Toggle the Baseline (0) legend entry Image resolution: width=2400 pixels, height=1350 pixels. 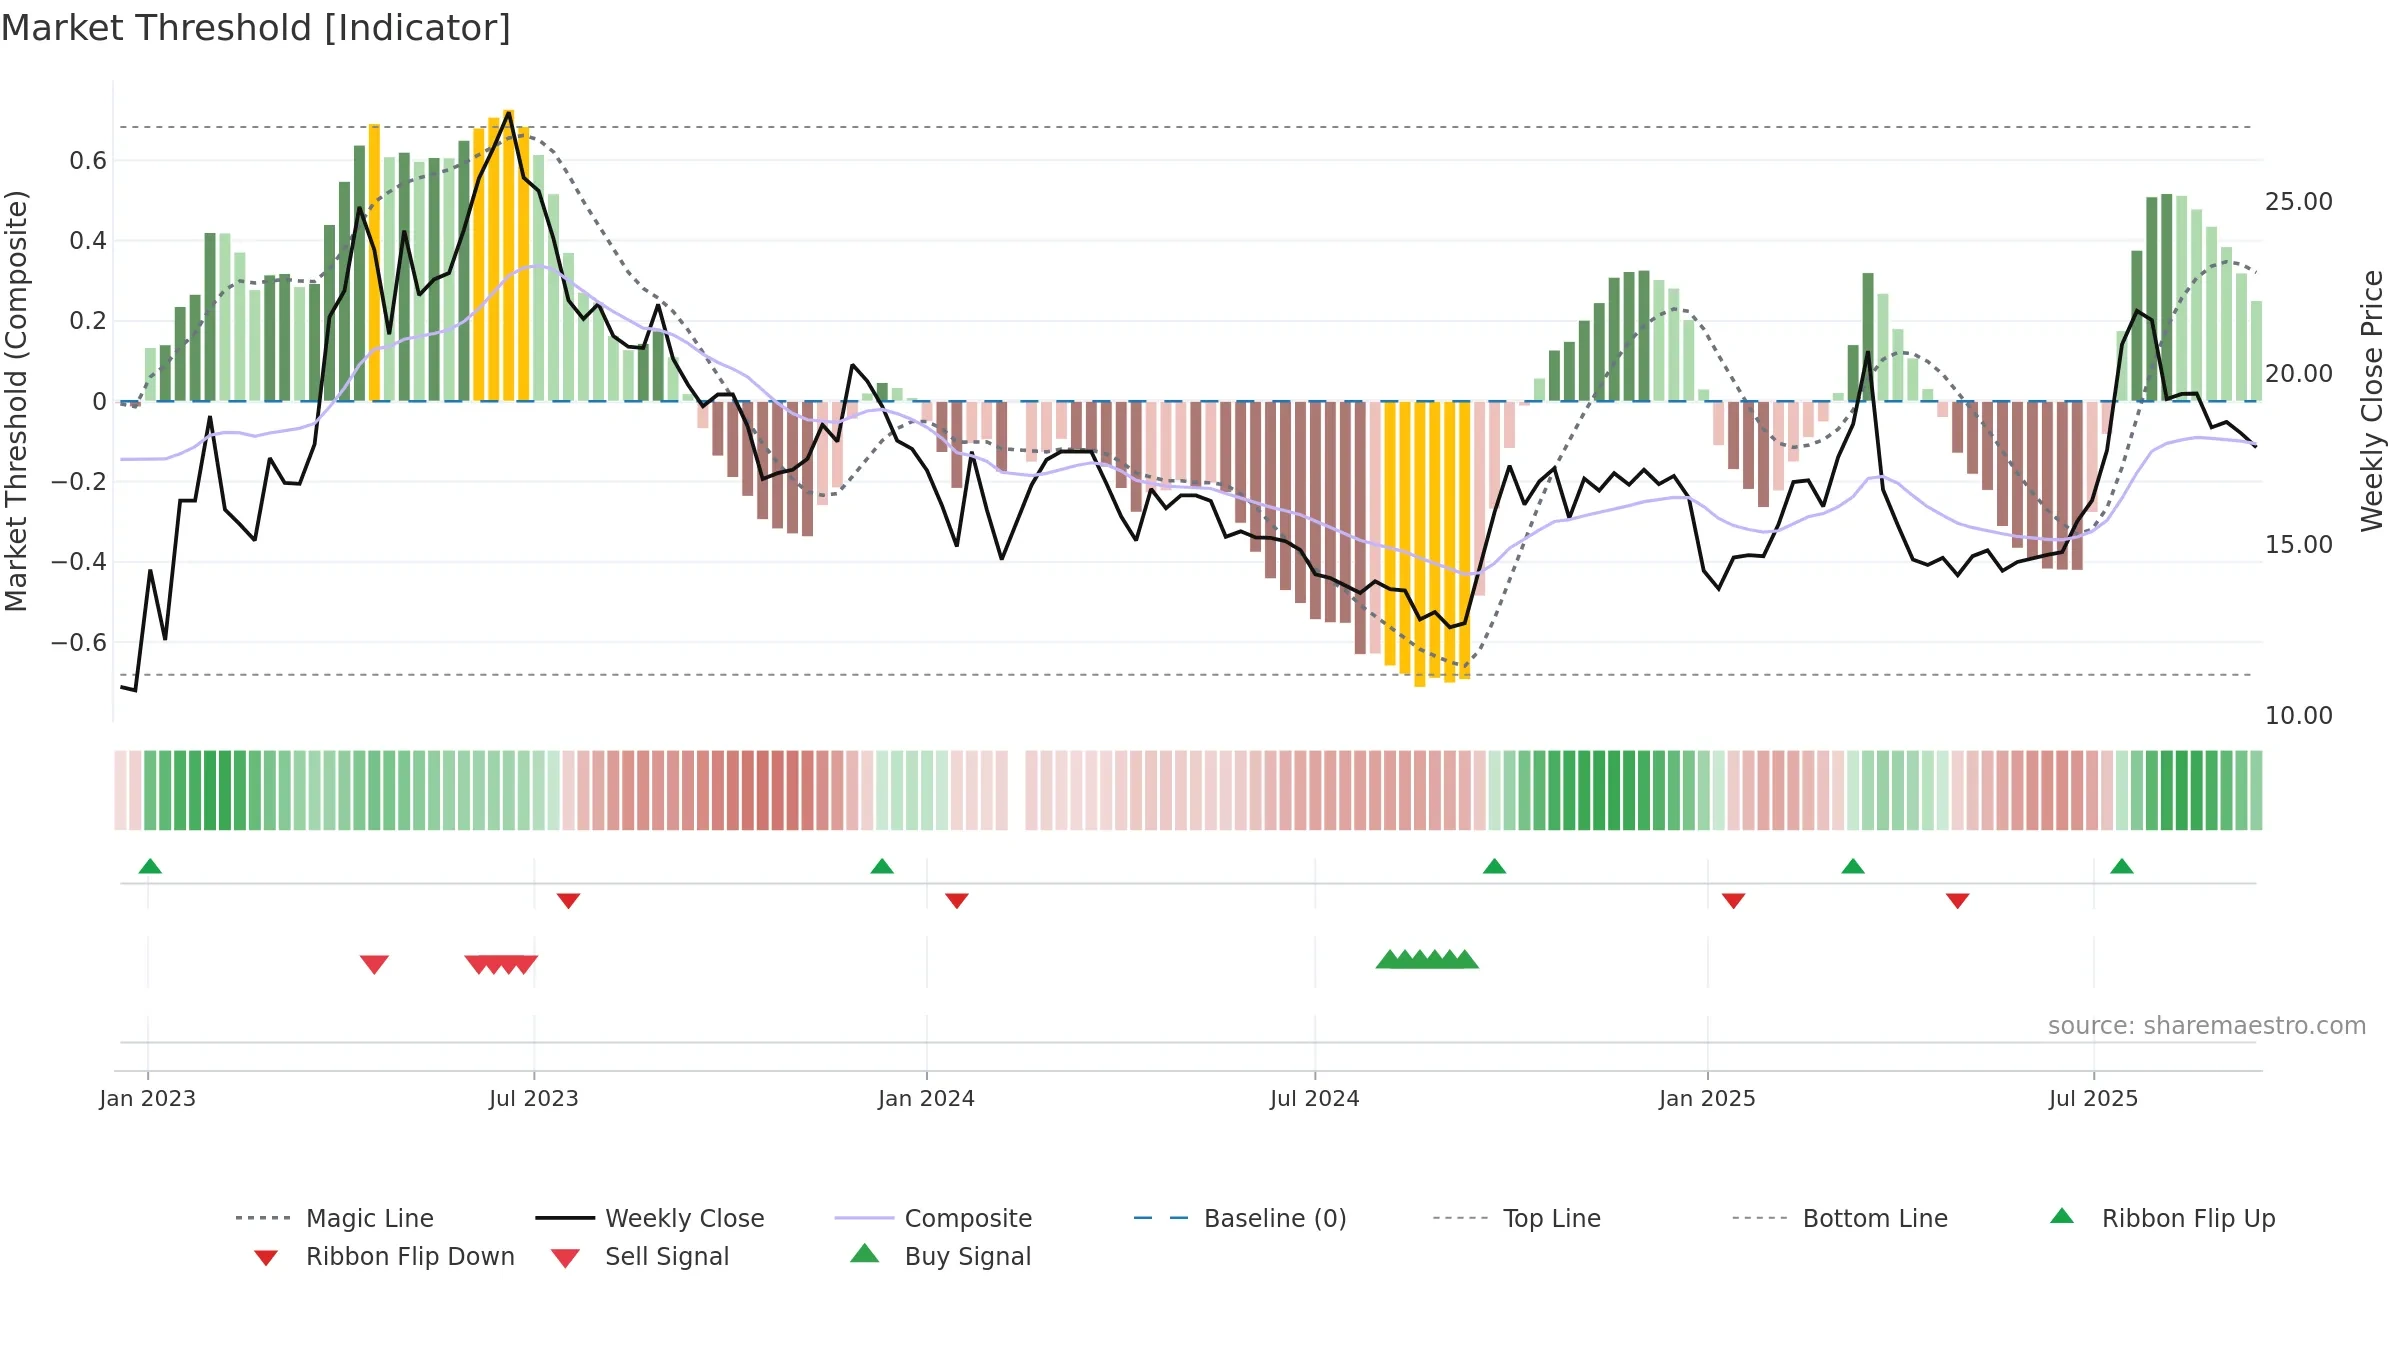pos(1240,1218)
